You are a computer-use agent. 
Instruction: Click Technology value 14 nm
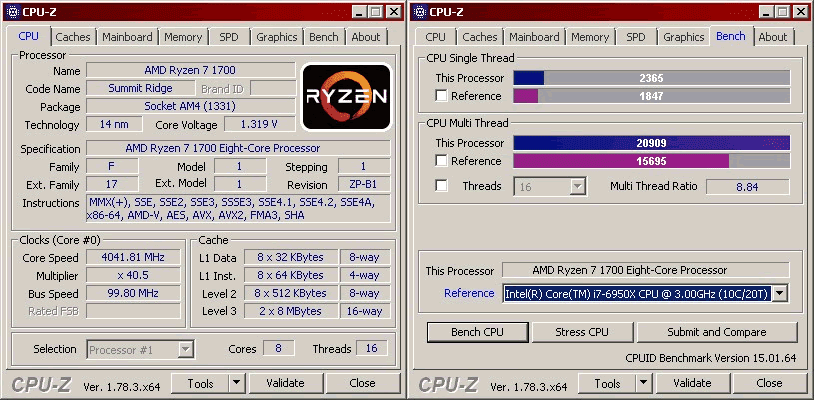pos(114,125)
